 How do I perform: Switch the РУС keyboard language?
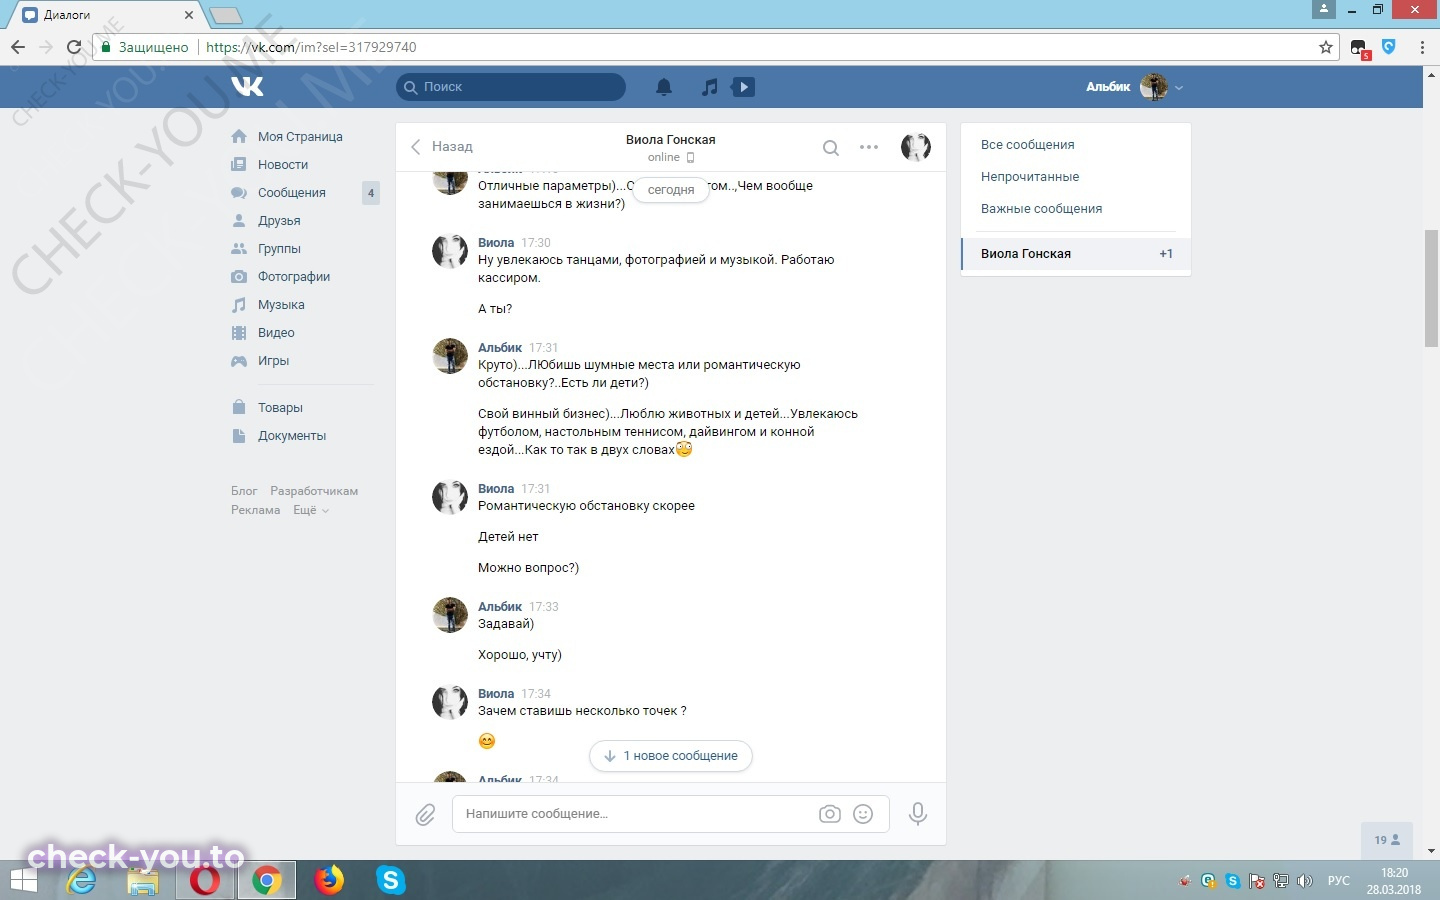pos(1338,881)
